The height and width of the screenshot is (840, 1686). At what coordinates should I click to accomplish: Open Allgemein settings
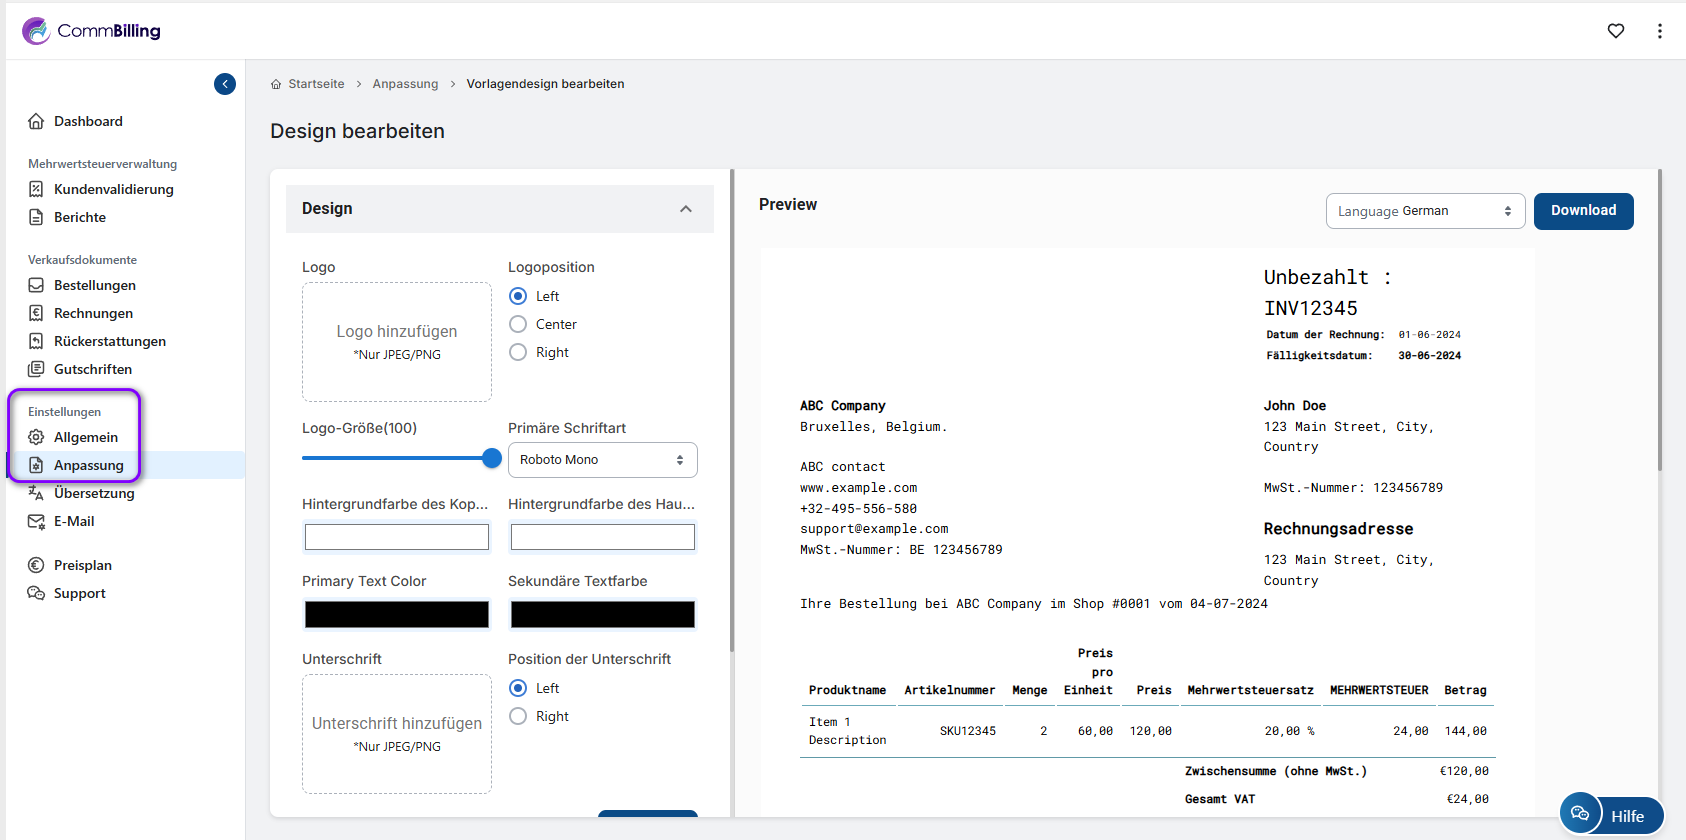pyautogui.click(x=86, y=437)
